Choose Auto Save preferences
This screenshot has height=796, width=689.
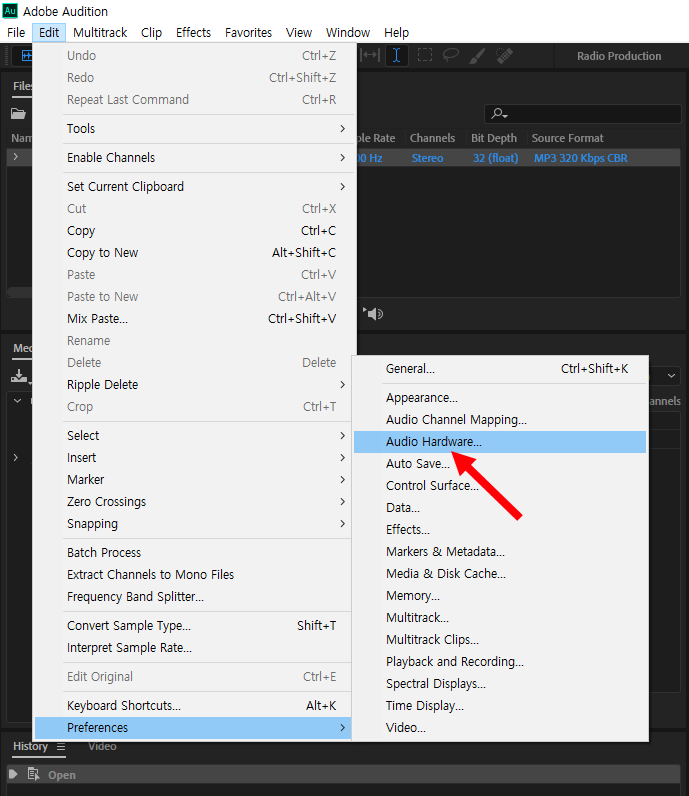click(500, 463)
